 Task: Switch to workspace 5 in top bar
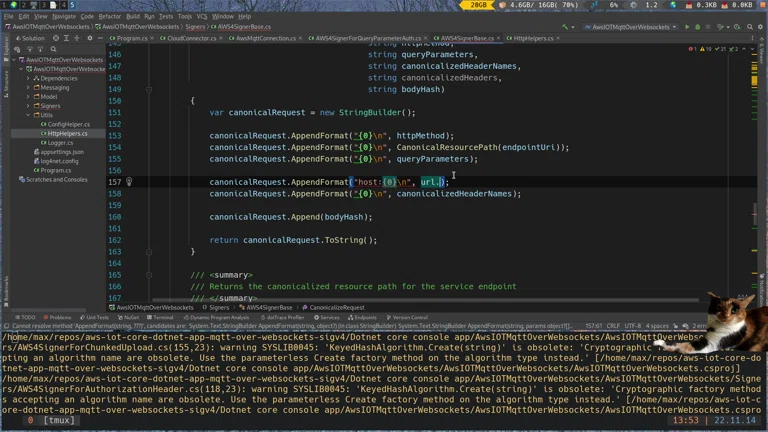click(x=72, y=5)
